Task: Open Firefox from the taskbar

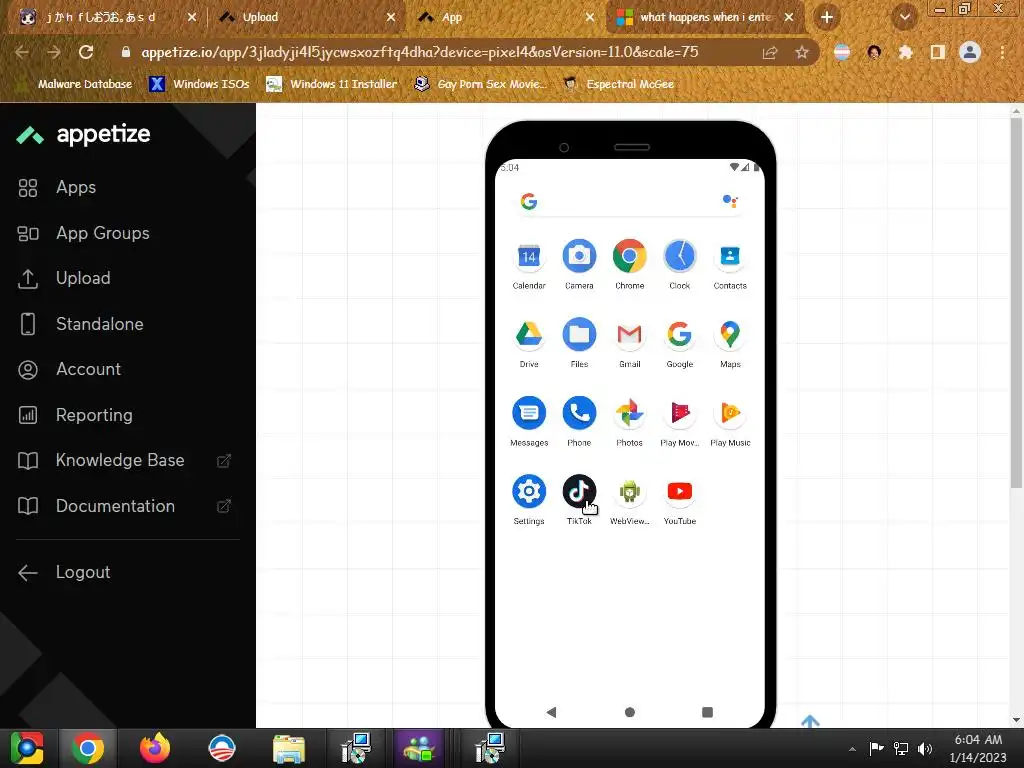Action: point(155,748)
